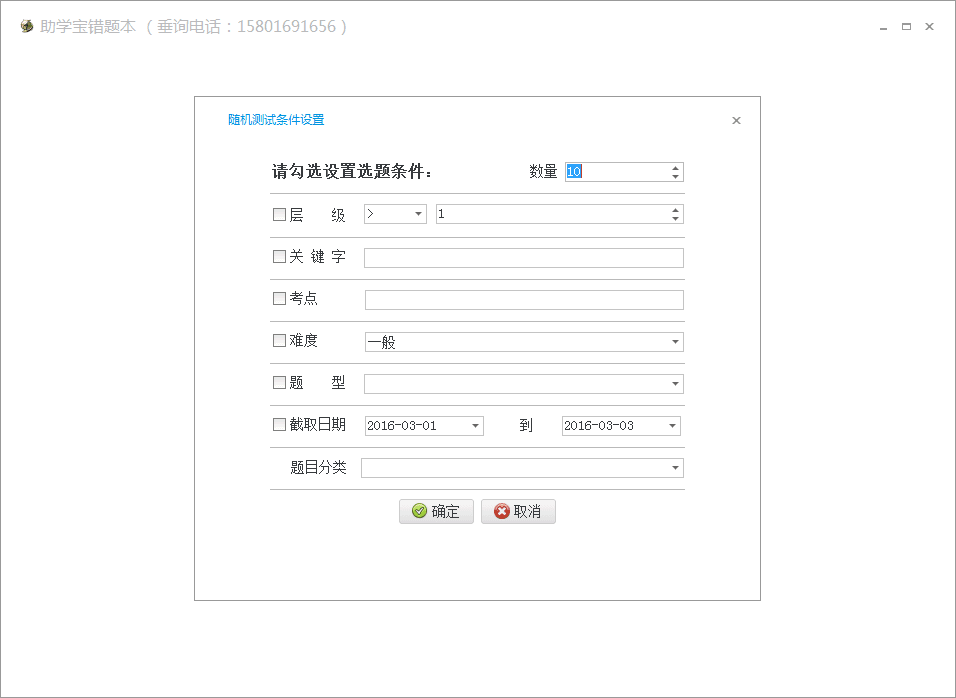The image size is (956, 698).
Task: Enable the 题型 checkbox
Action: pyautogui.click(x=279, y=382)
